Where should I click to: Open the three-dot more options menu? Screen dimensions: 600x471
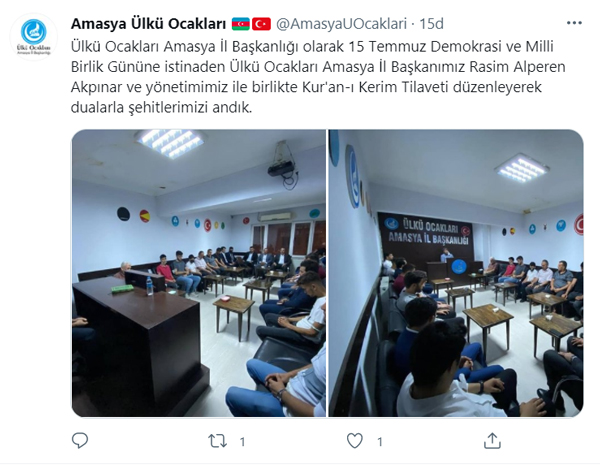[x=574, y=23]
